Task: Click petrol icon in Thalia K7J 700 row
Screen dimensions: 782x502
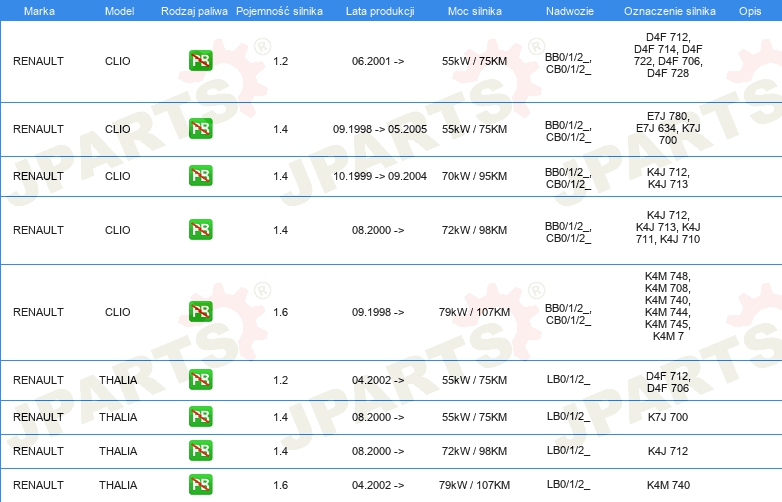Action: (x=200, y=417)
